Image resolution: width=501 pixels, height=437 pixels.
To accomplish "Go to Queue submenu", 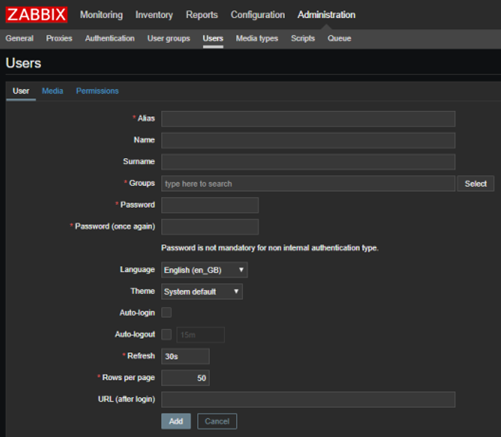I will 339,38.
